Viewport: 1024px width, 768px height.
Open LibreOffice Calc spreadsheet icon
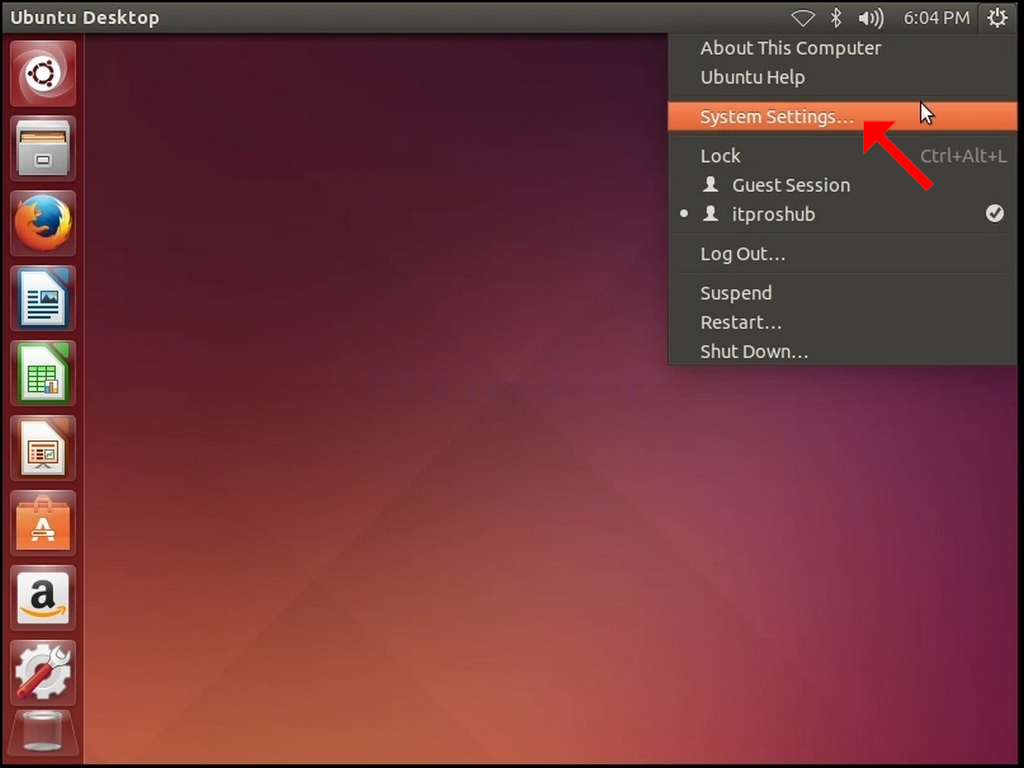pos(43,373)
